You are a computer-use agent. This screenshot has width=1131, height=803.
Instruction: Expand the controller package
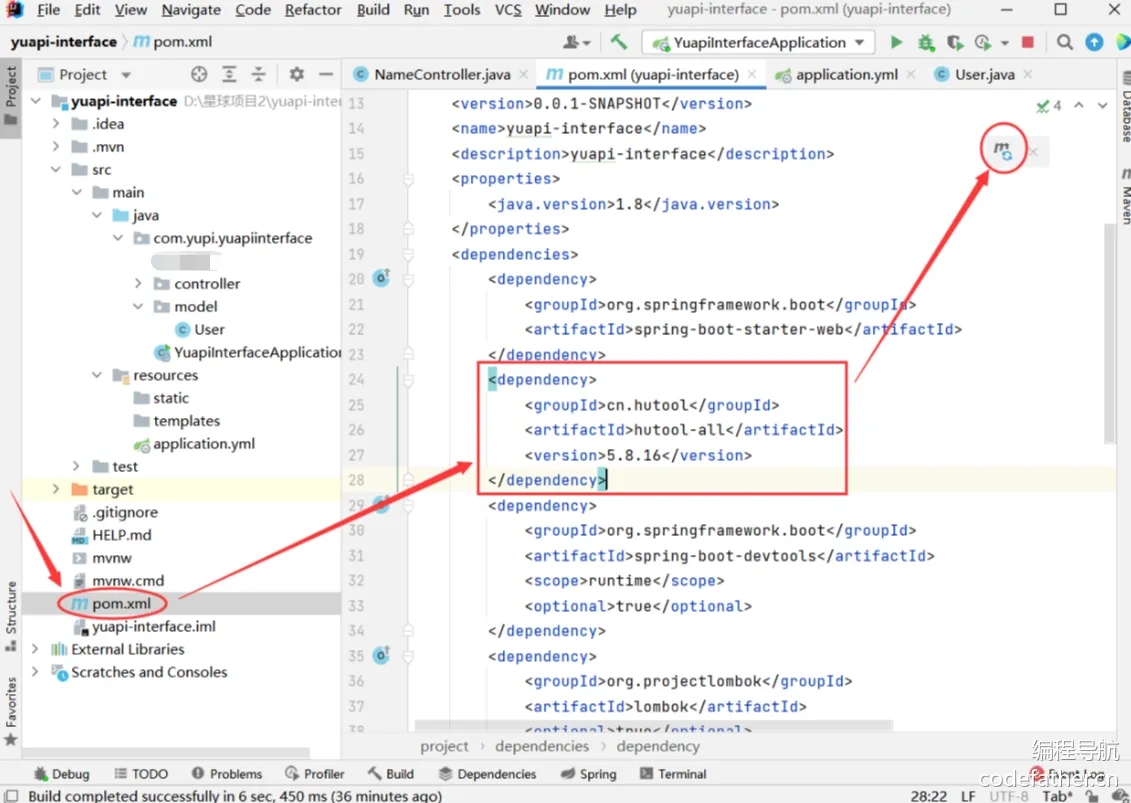point(138,284)
